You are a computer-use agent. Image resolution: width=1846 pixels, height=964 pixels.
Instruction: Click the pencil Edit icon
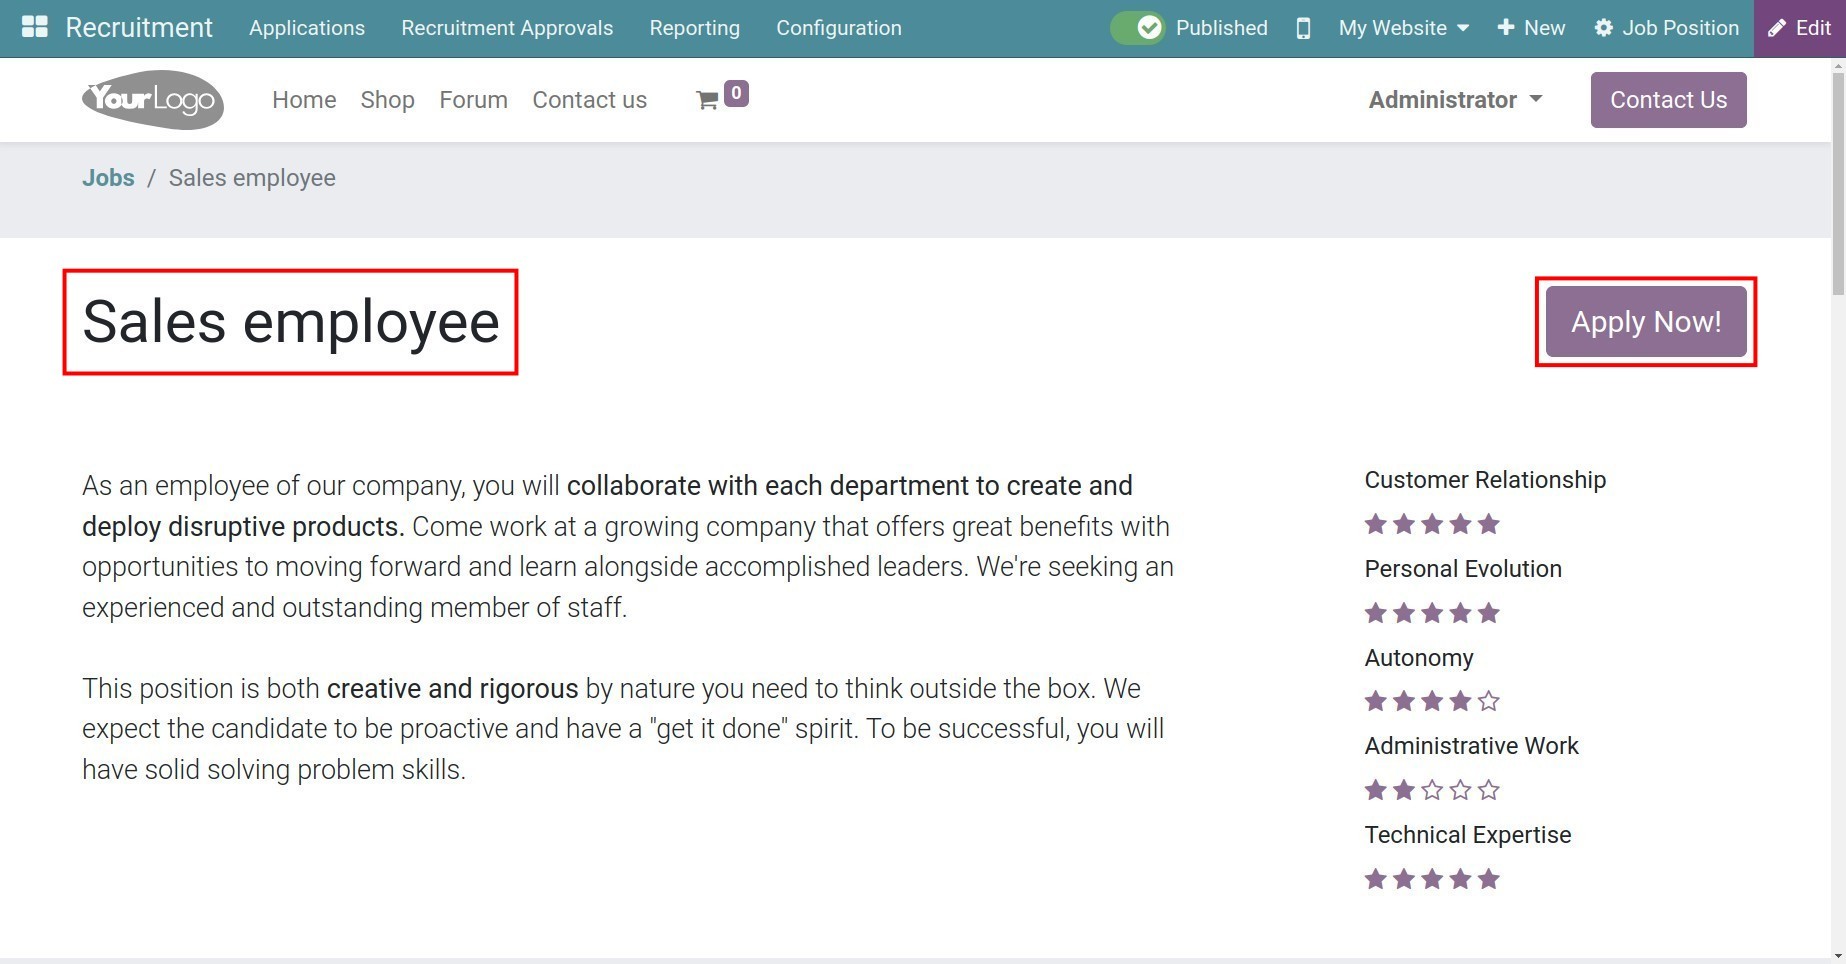(x=1776, y=28)
